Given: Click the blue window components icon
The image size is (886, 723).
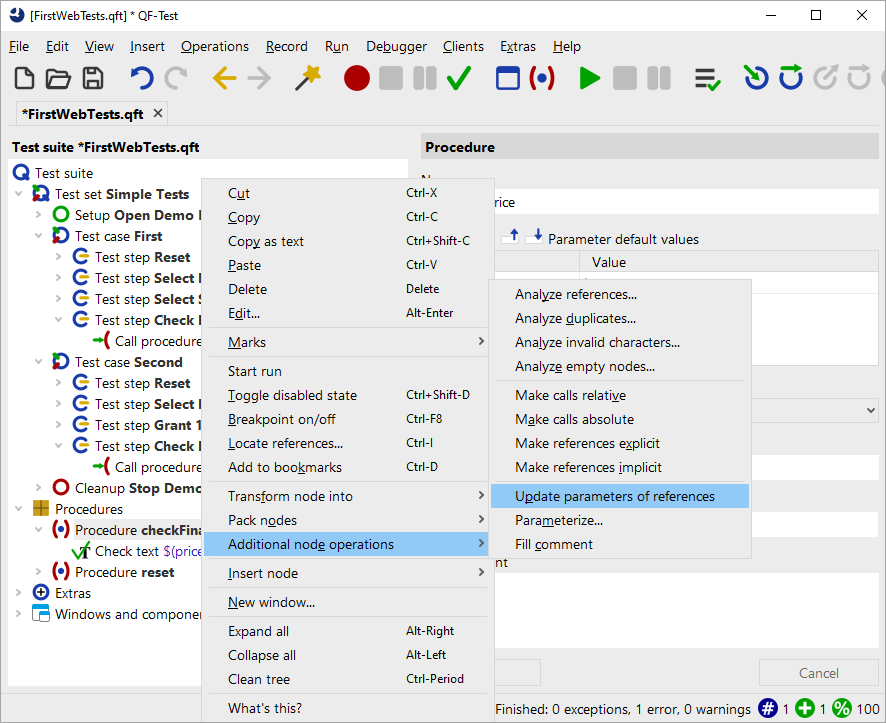Looking at the screenshot, I should click(x=507, y=78).
